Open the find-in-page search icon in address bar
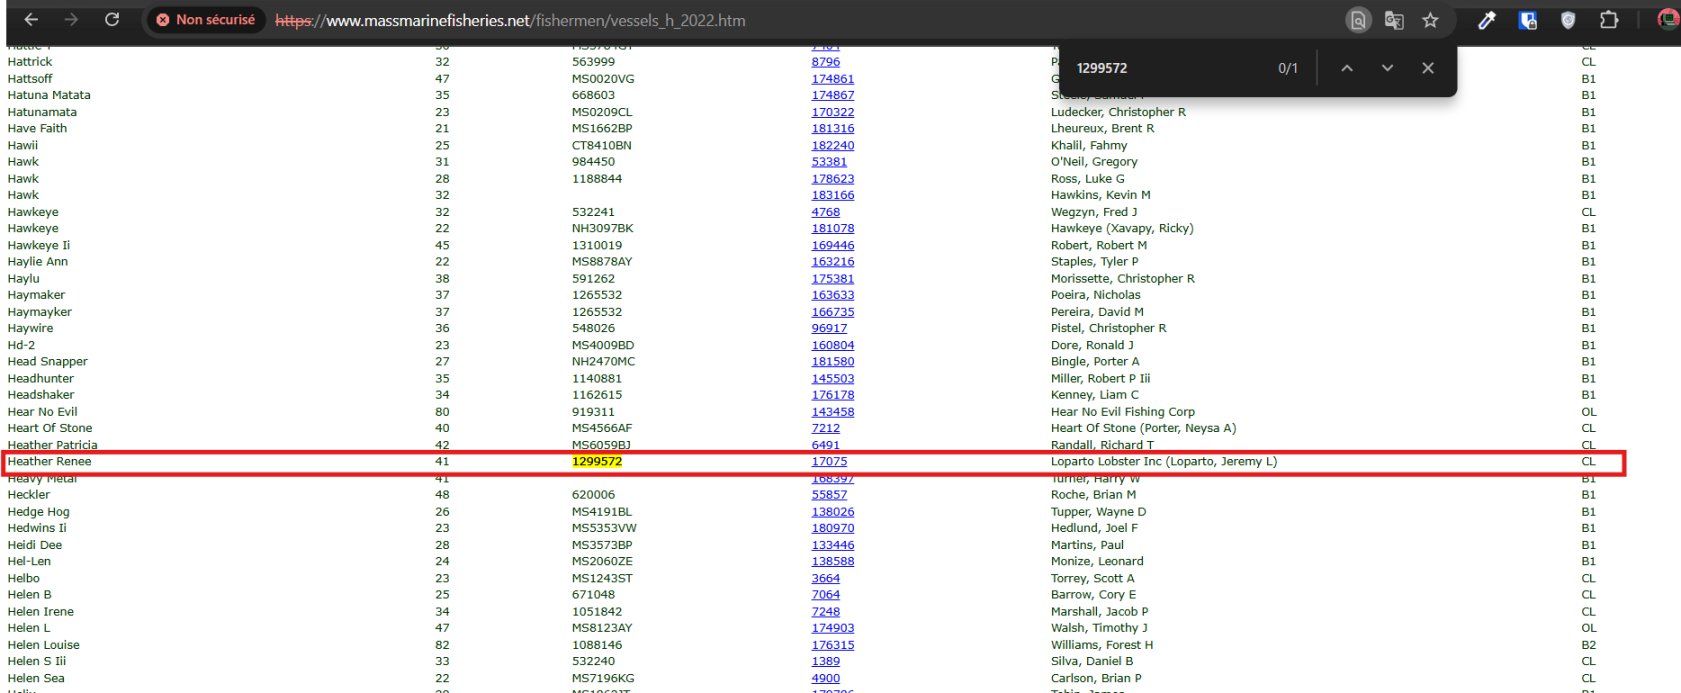Viewport: 1681px width, 693px height. pyautogui.click(x=1357, y=20)
